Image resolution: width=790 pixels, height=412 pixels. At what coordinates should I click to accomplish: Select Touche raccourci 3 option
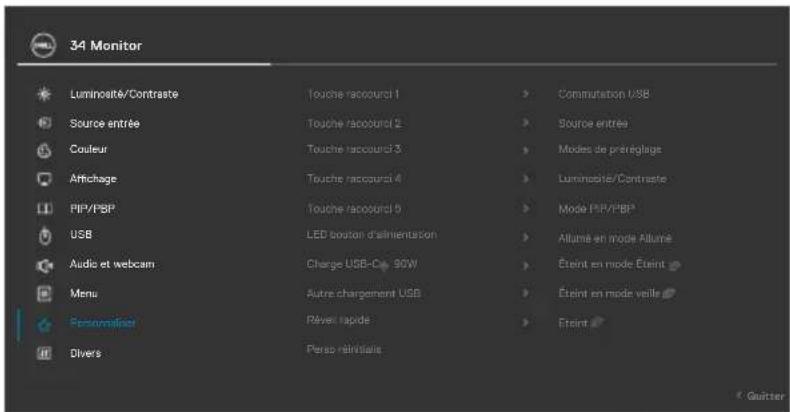click(354, 149)
